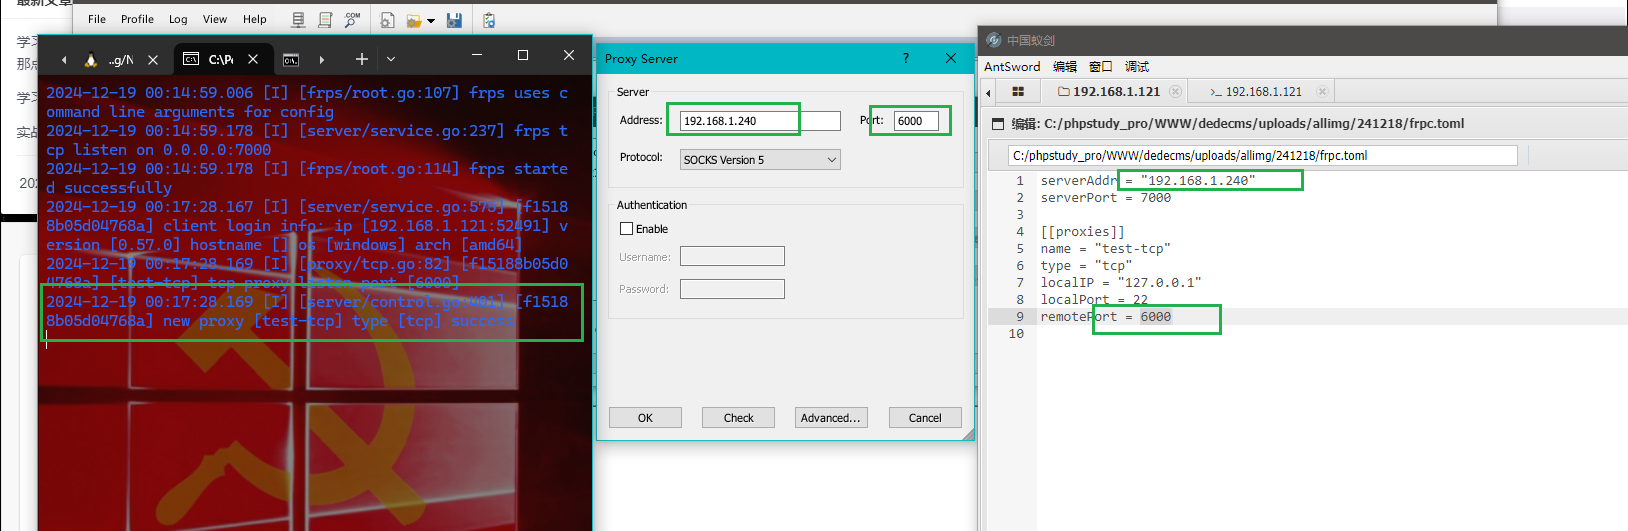Click the name = "test-tcp" line
Viewport: 1628px width, 531px height.
1105,249
